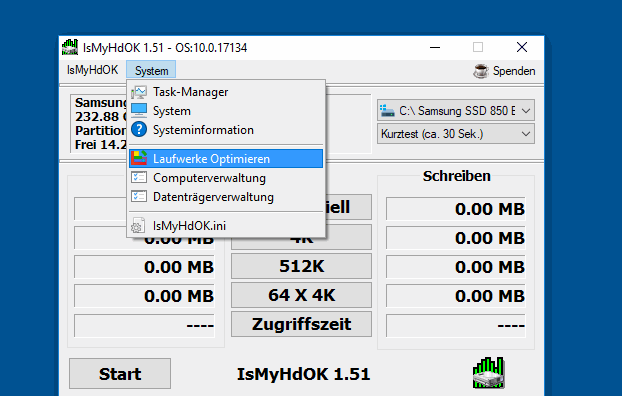Image resolution: width=622 pixels, height=396 pixels.
Task: Click the left-column 0.00 MB value in the 512K row
Action: (x=144, y=267)
